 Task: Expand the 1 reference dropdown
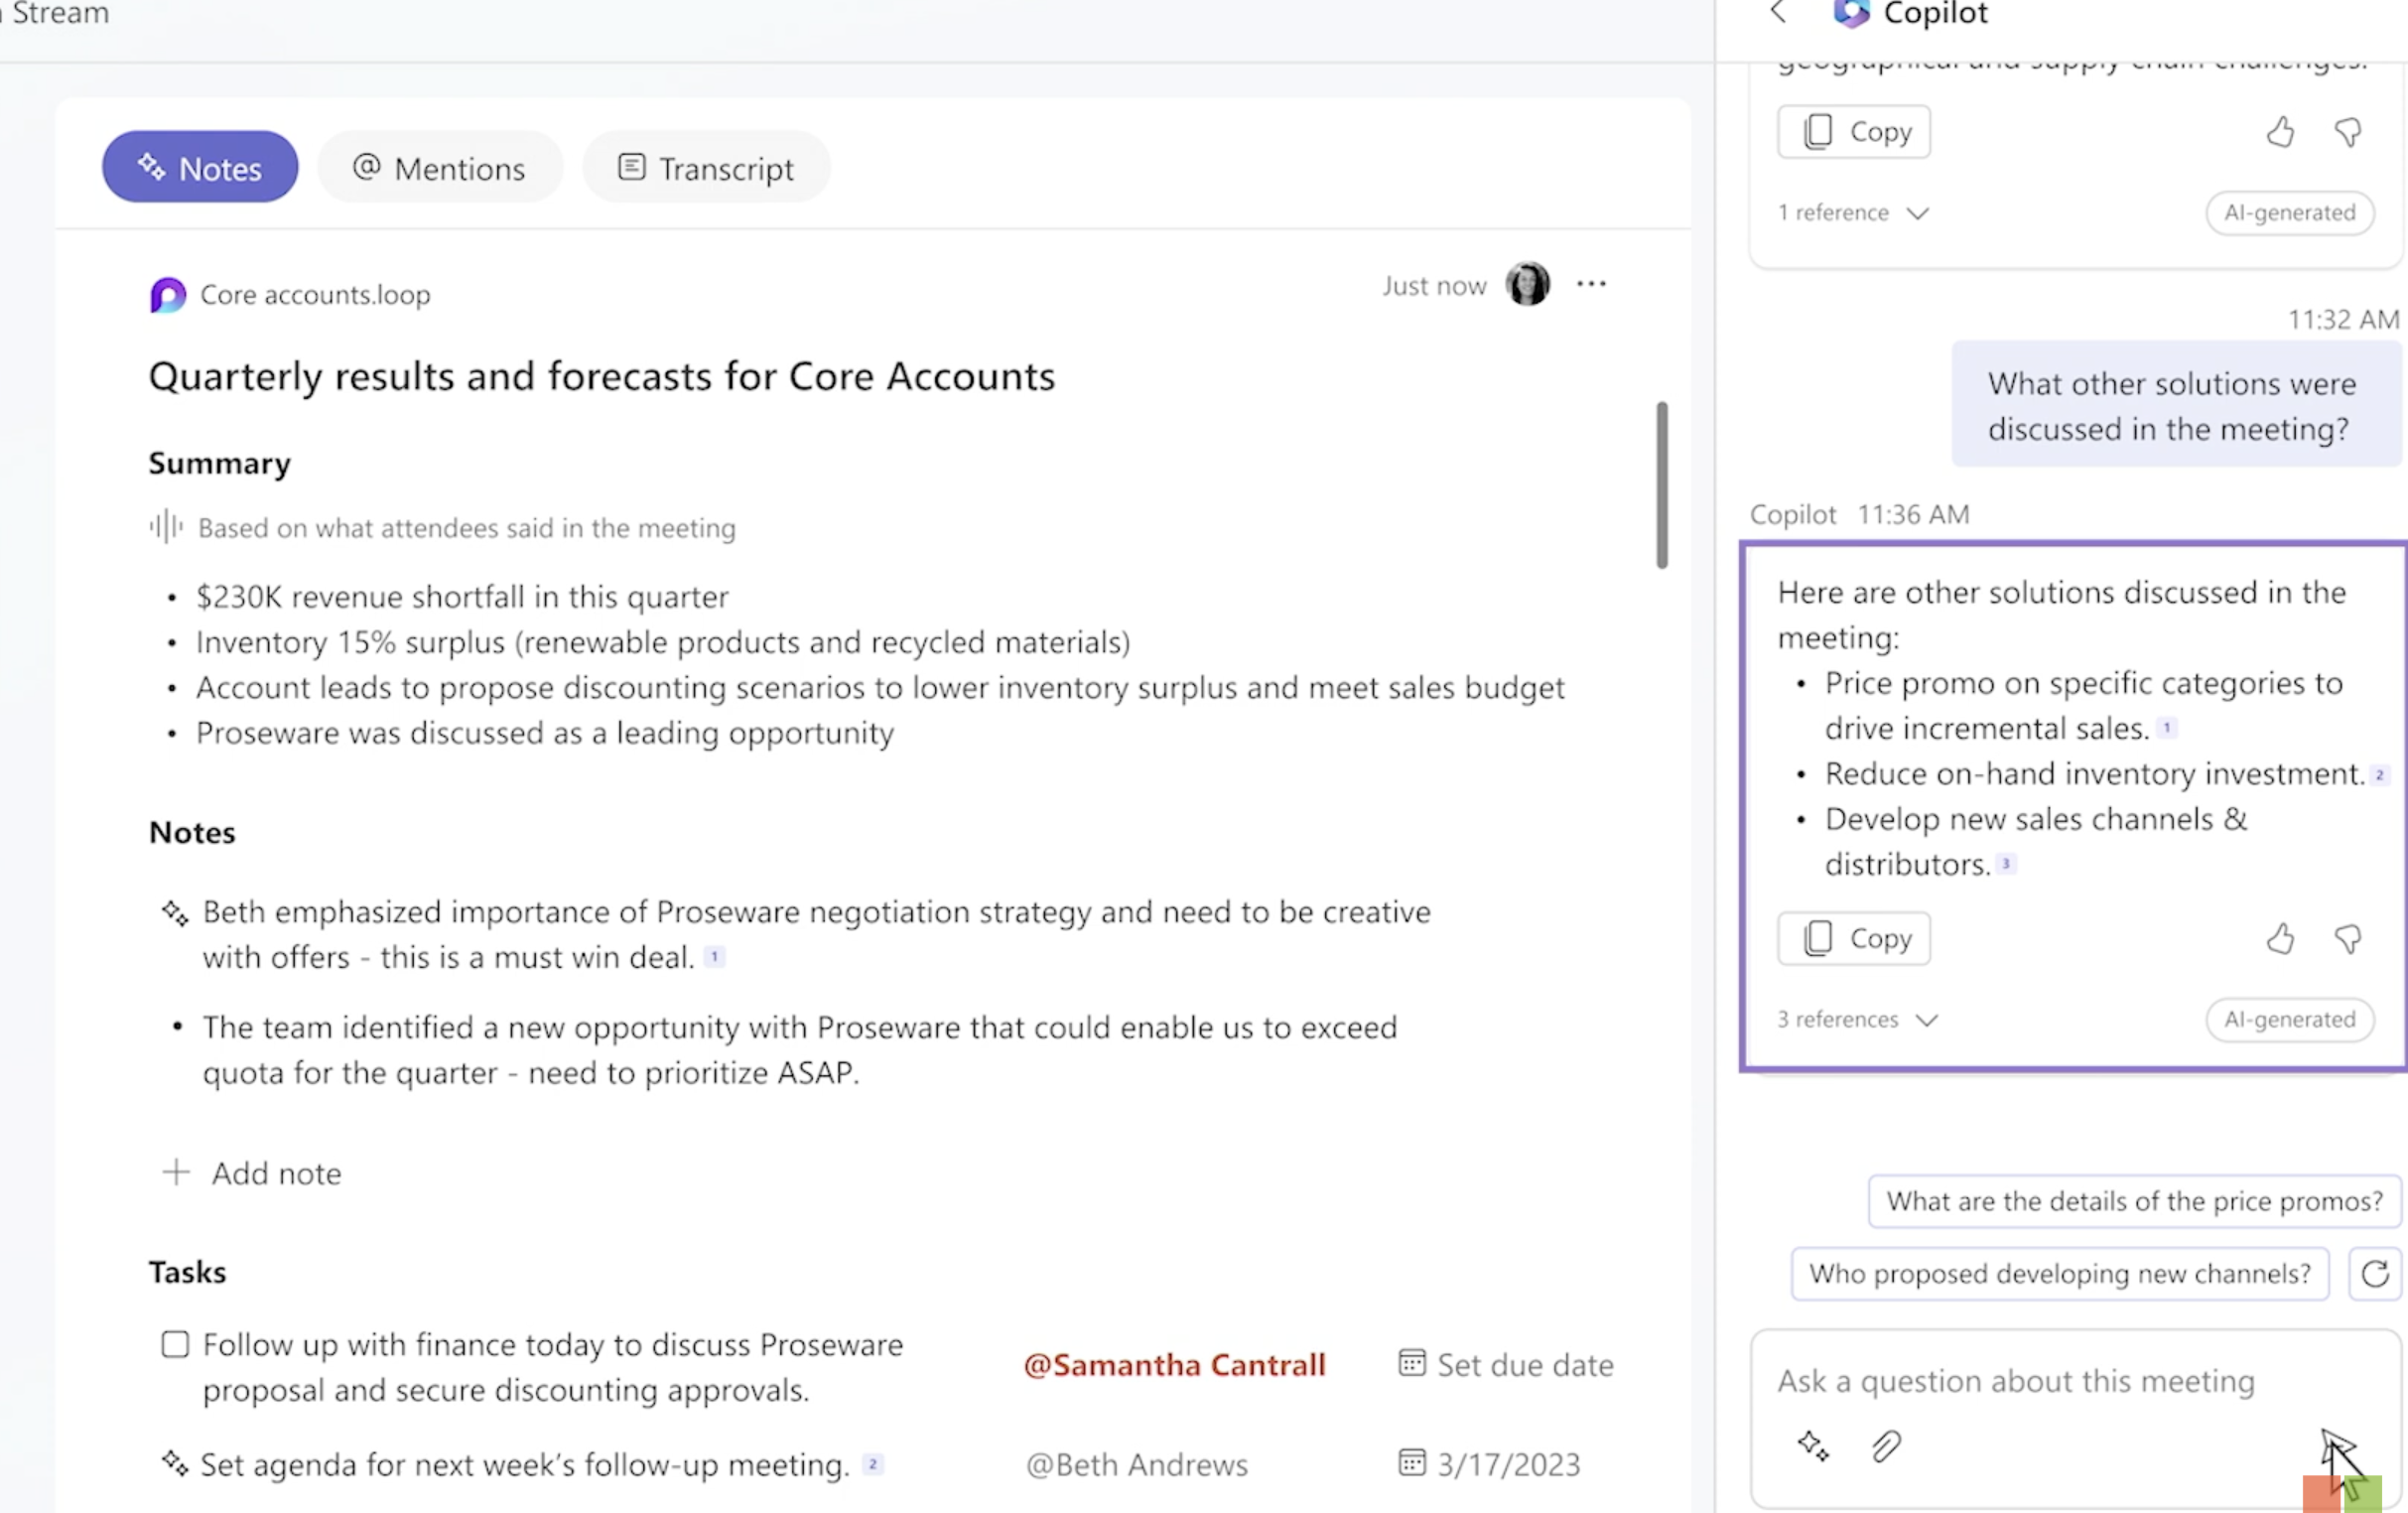[1853, 213]
